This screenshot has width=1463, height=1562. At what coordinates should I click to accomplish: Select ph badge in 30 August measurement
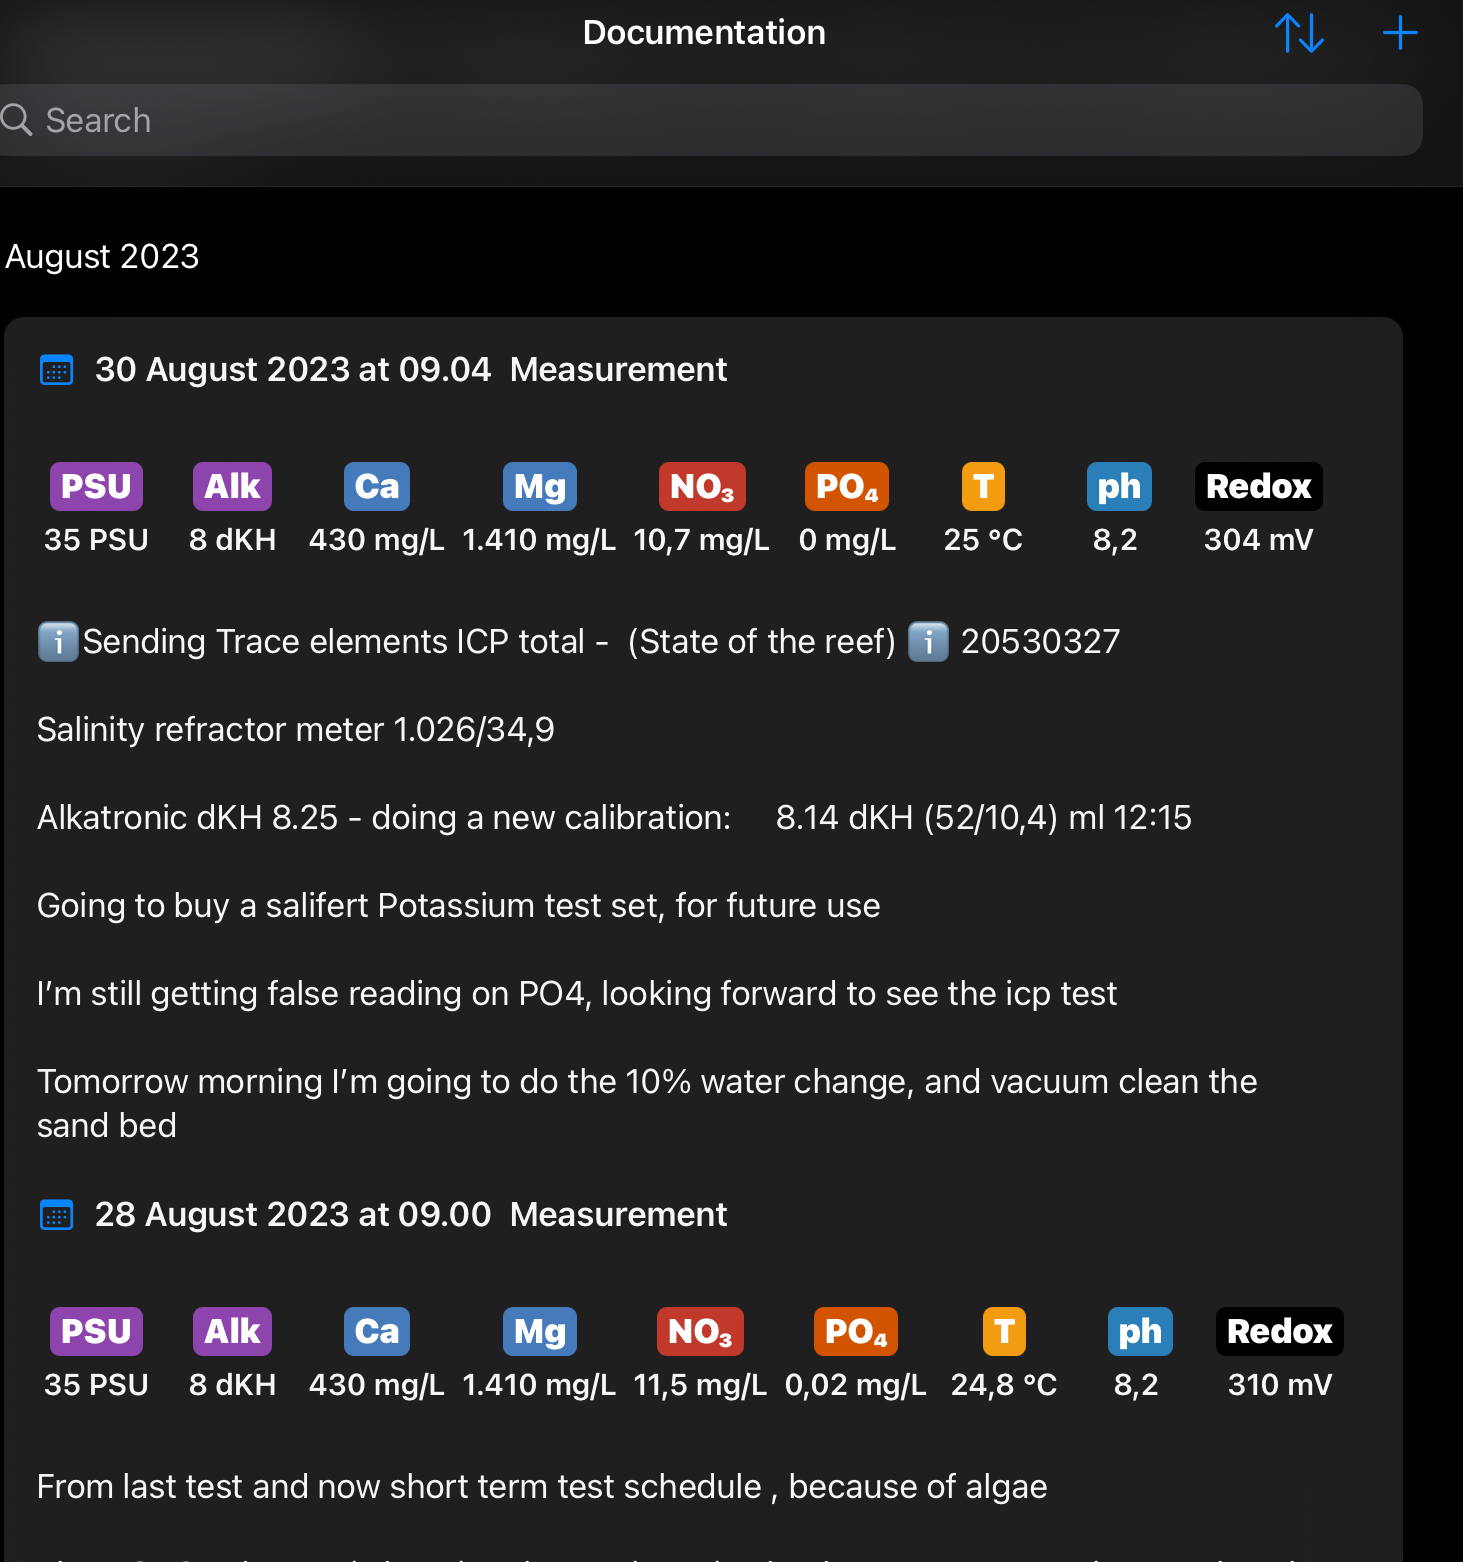coord(1118,487)
